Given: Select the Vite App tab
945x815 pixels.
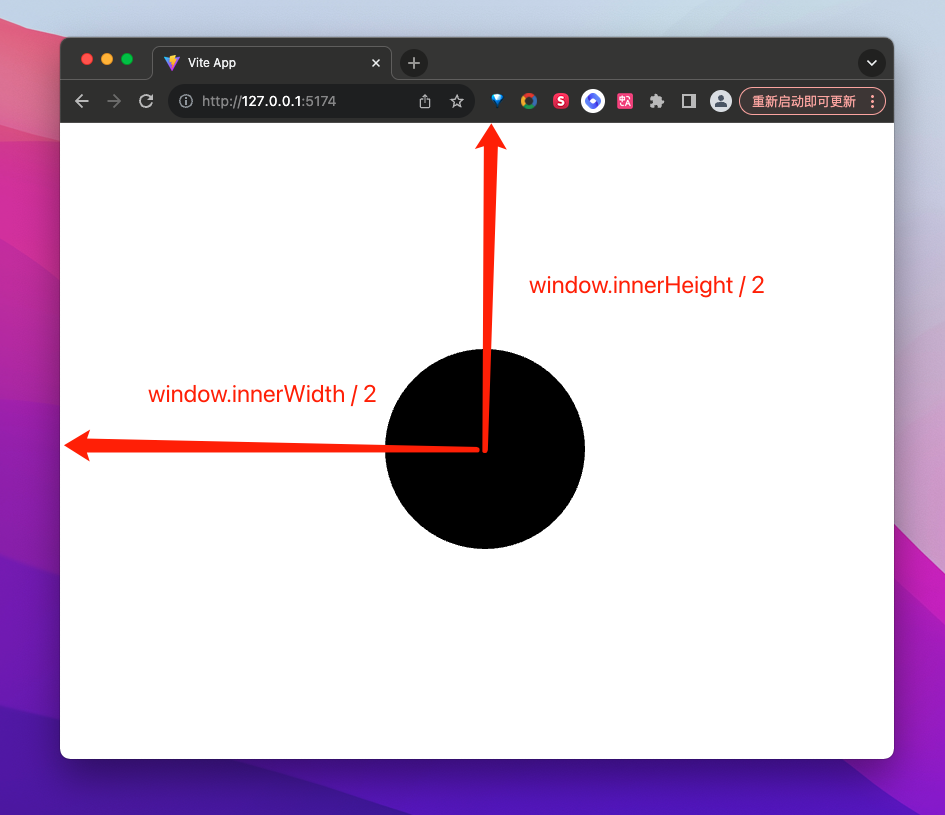Looking at the screenshot, I should pyautogui.click(x=272, y=63).
